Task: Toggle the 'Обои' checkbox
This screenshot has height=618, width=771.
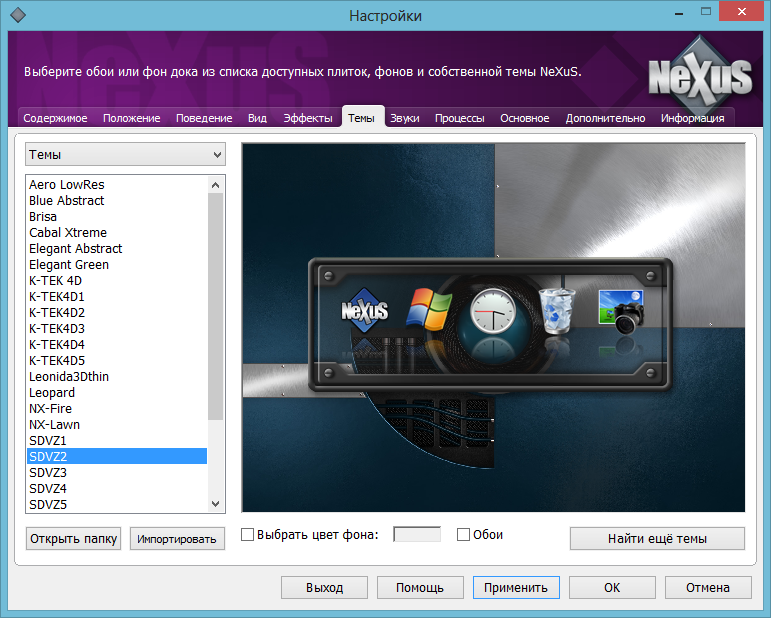Action: [463, 534]
